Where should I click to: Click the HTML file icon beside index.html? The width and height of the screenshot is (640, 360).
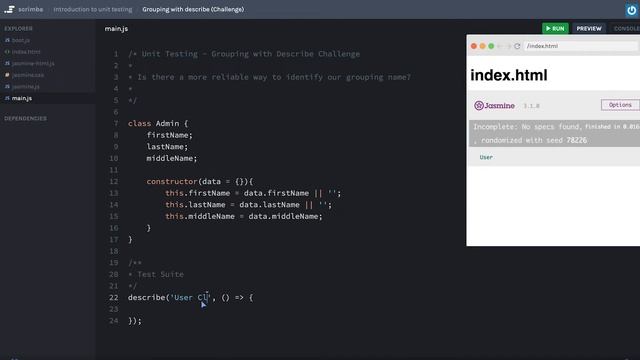coord(7,51)
